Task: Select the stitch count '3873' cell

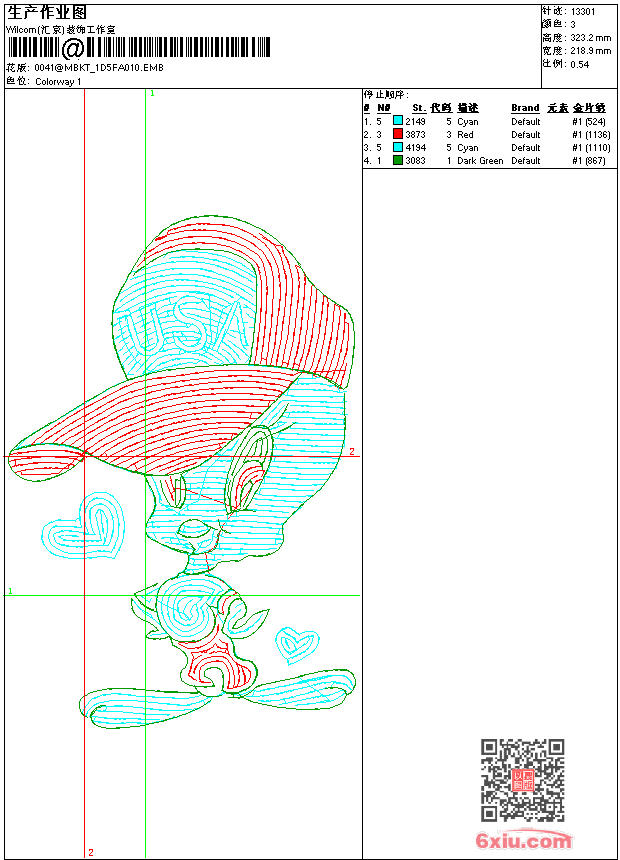Action: pyautogui.click(x=415, y=134)
